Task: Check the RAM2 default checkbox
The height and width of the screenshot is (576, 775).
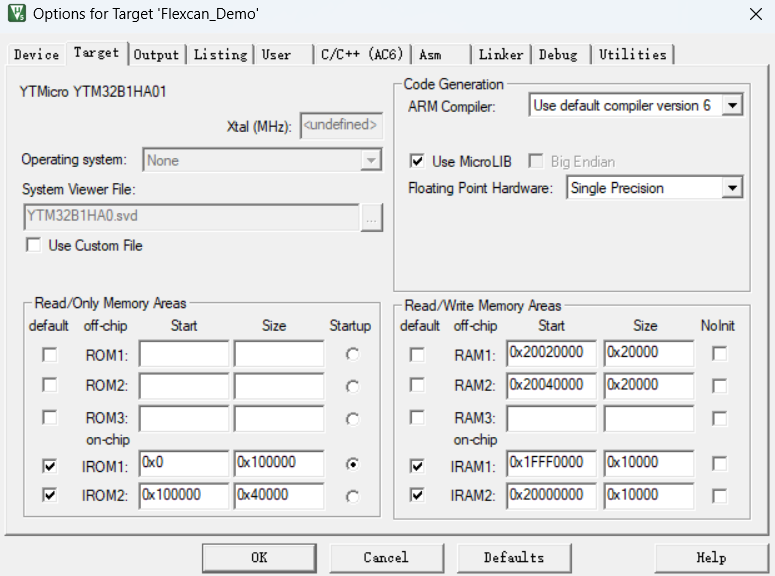Action: tap(417, 385)
